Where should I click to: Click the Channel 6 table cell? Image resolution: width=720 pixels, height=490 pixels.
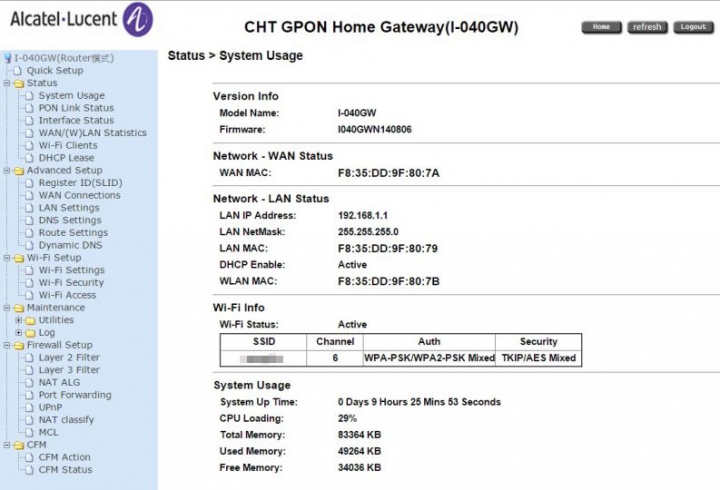point(335,358)
